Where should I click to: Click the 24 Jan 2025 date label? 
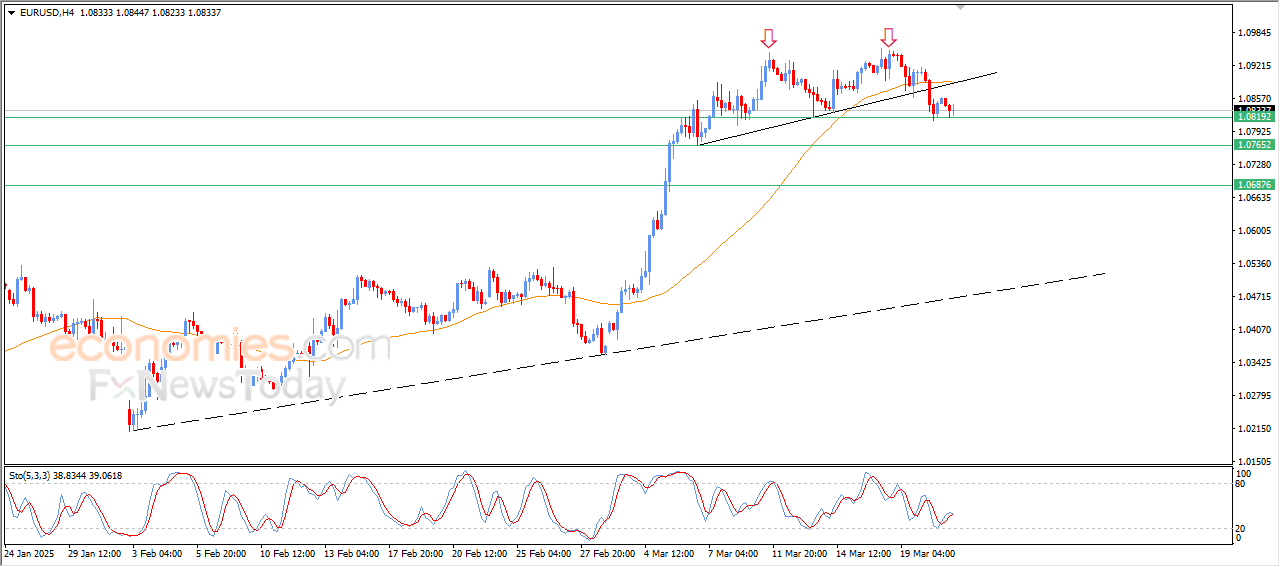pyautogui.click(x=30, y=552)
